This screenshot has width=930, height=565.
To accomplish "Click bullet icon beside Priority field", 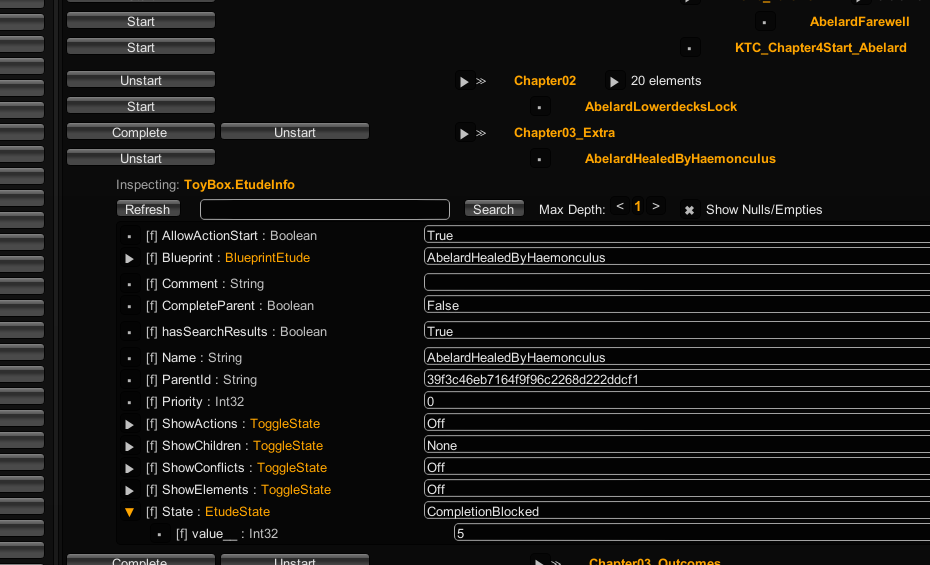I will tap(129, 403).
